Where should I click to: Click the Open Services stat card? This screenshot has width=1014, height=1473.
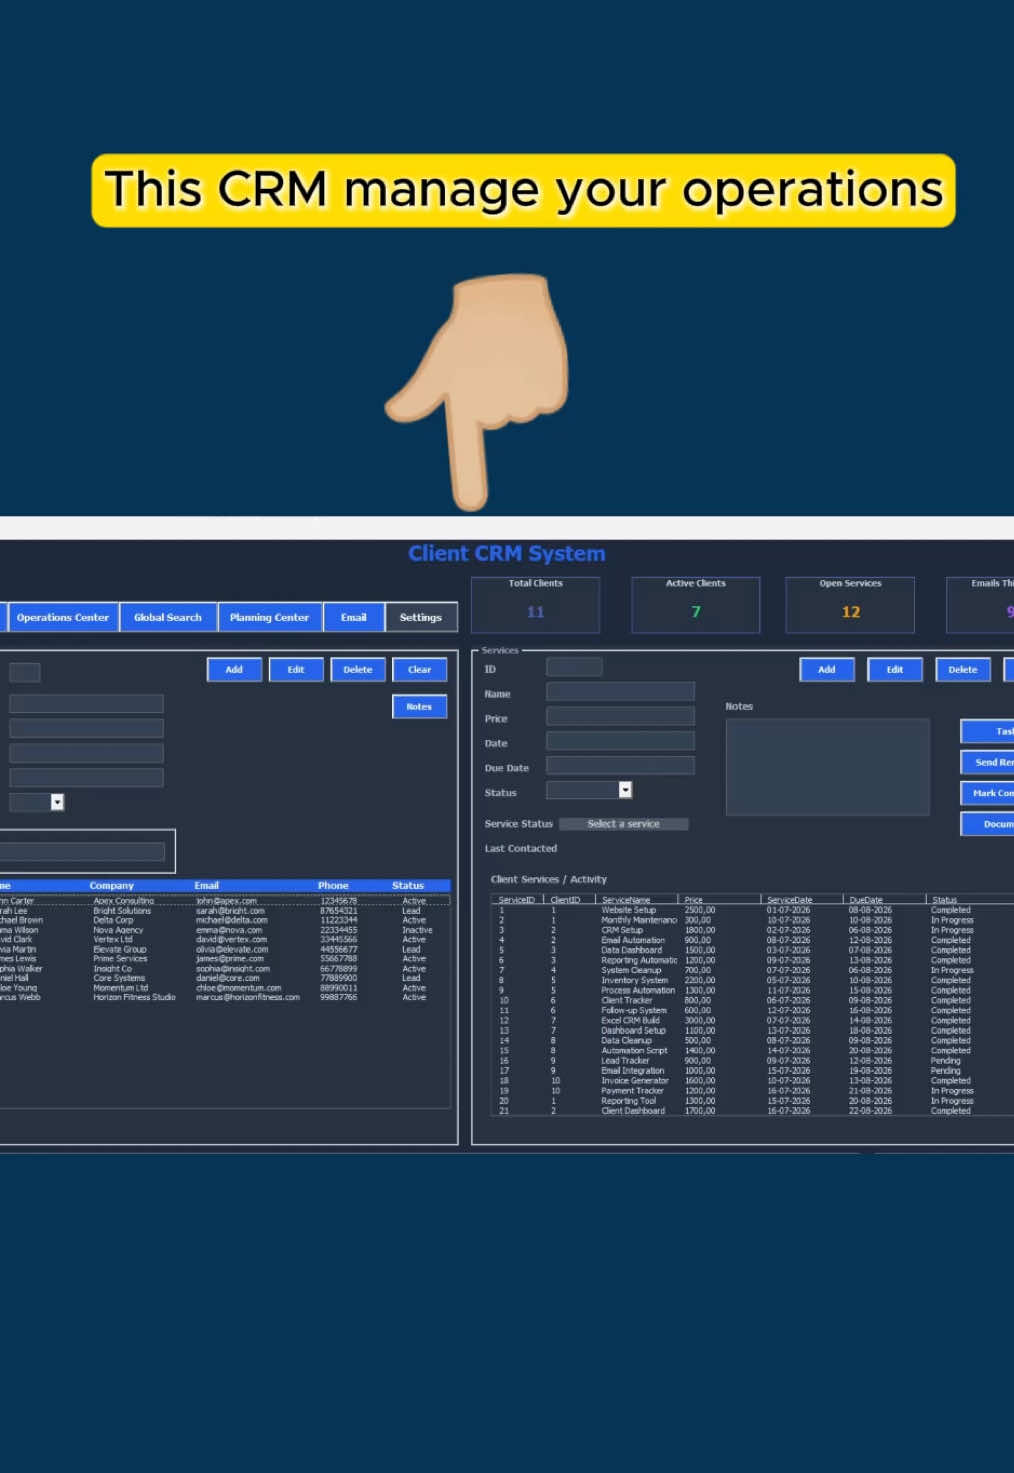(x=850, y=605)
